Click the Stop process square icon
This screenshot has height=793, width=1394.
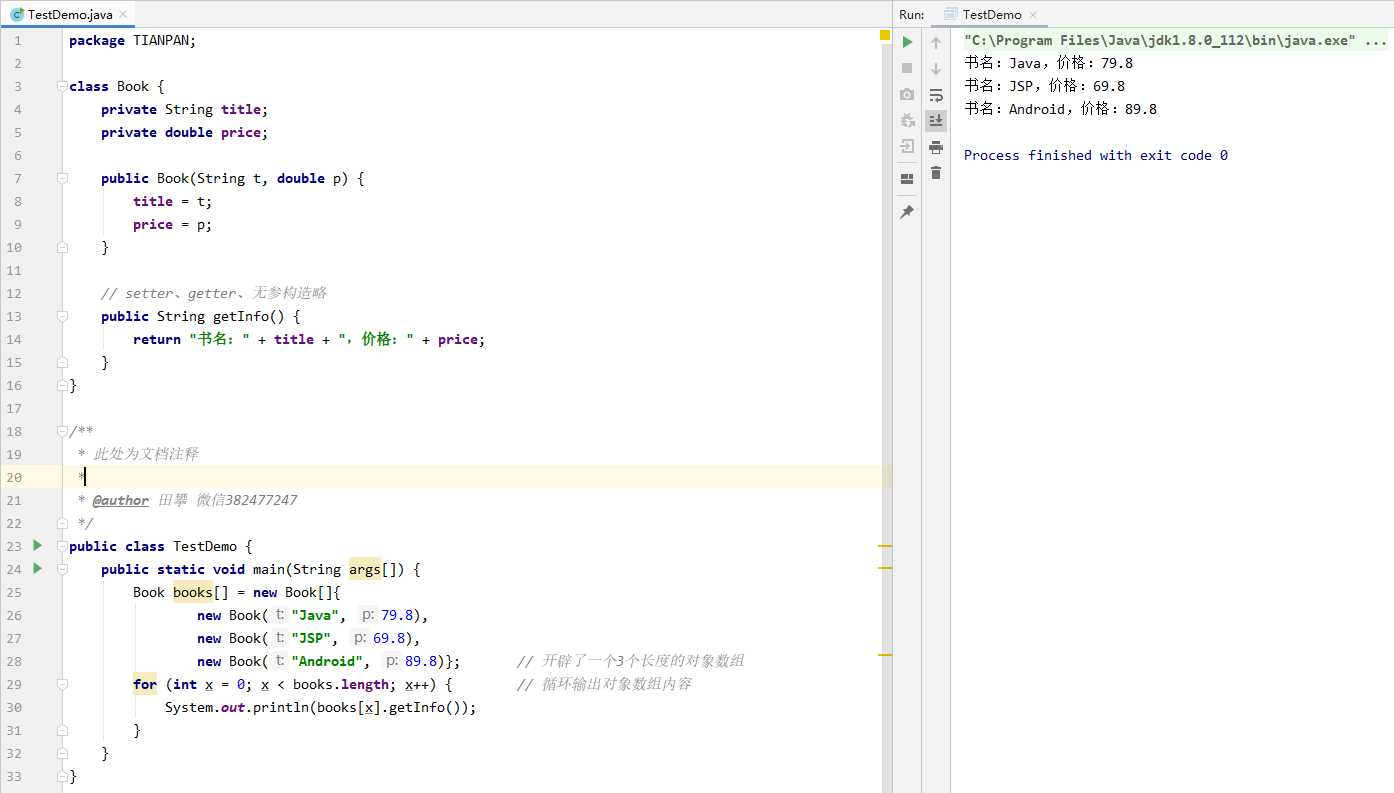tap(907, 68)
